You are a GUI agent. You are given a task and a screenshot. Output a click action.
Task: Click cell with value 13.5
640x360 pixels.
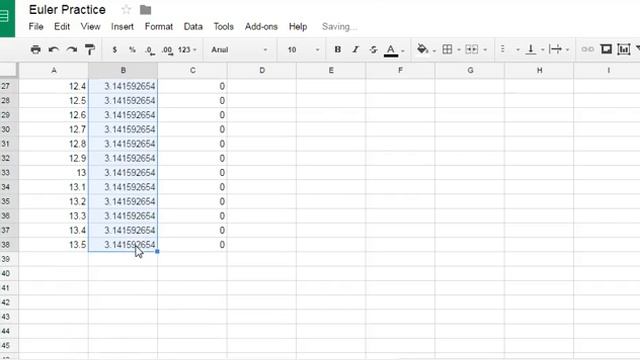click(53, 244)
